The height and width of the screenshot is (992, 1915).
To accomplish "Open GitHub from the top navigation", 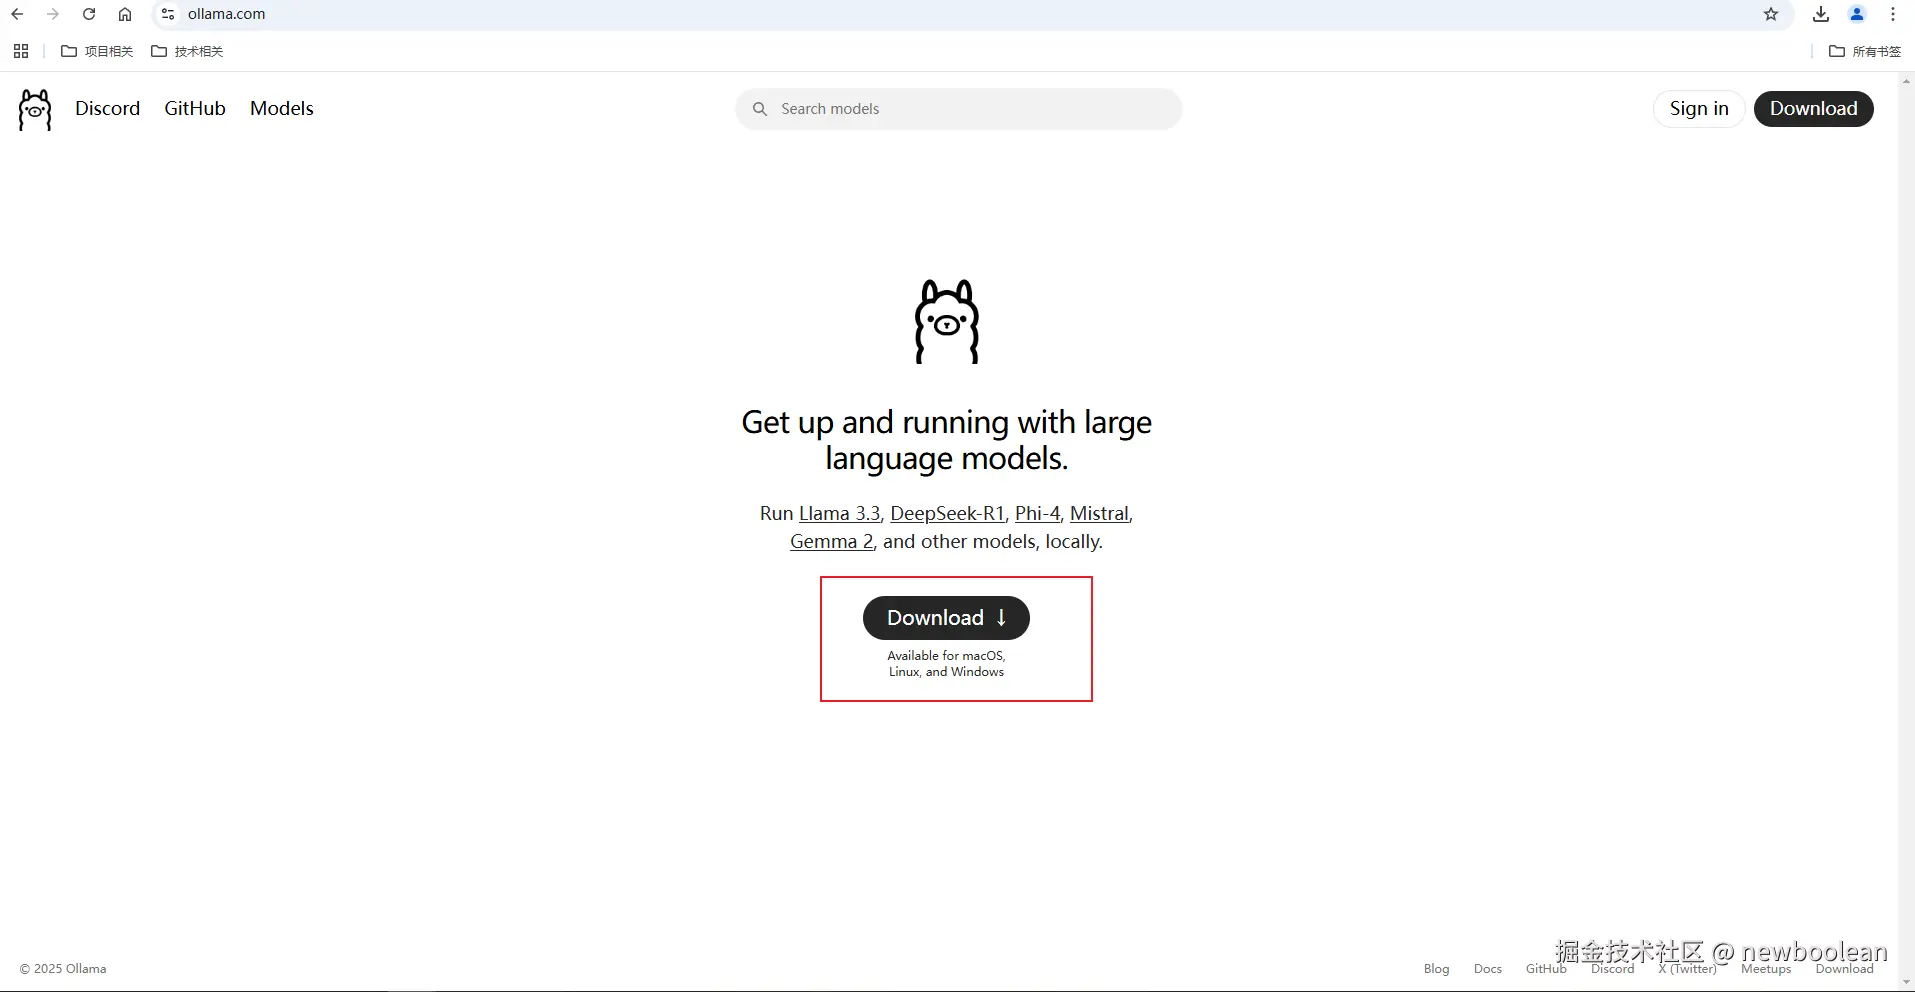I will click(195, 108).
